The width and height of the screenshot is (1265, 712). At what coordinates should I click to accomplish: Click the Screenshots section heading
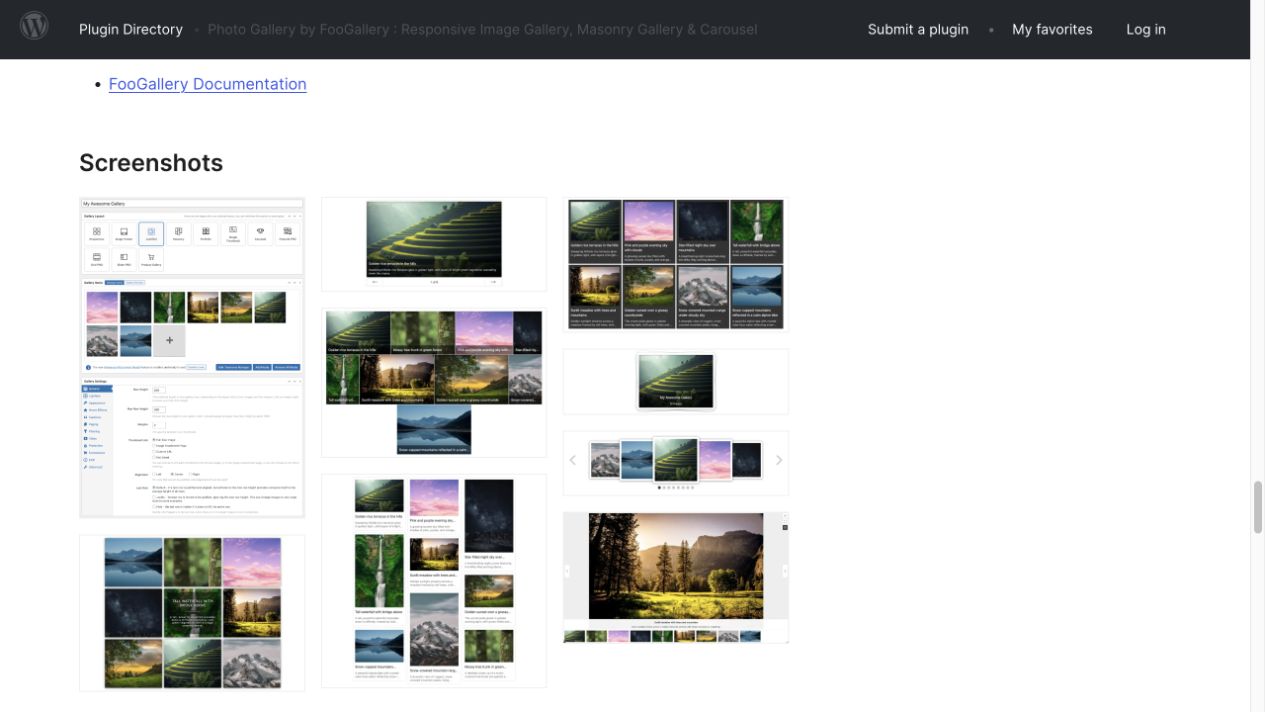click(x=151, y=162)
